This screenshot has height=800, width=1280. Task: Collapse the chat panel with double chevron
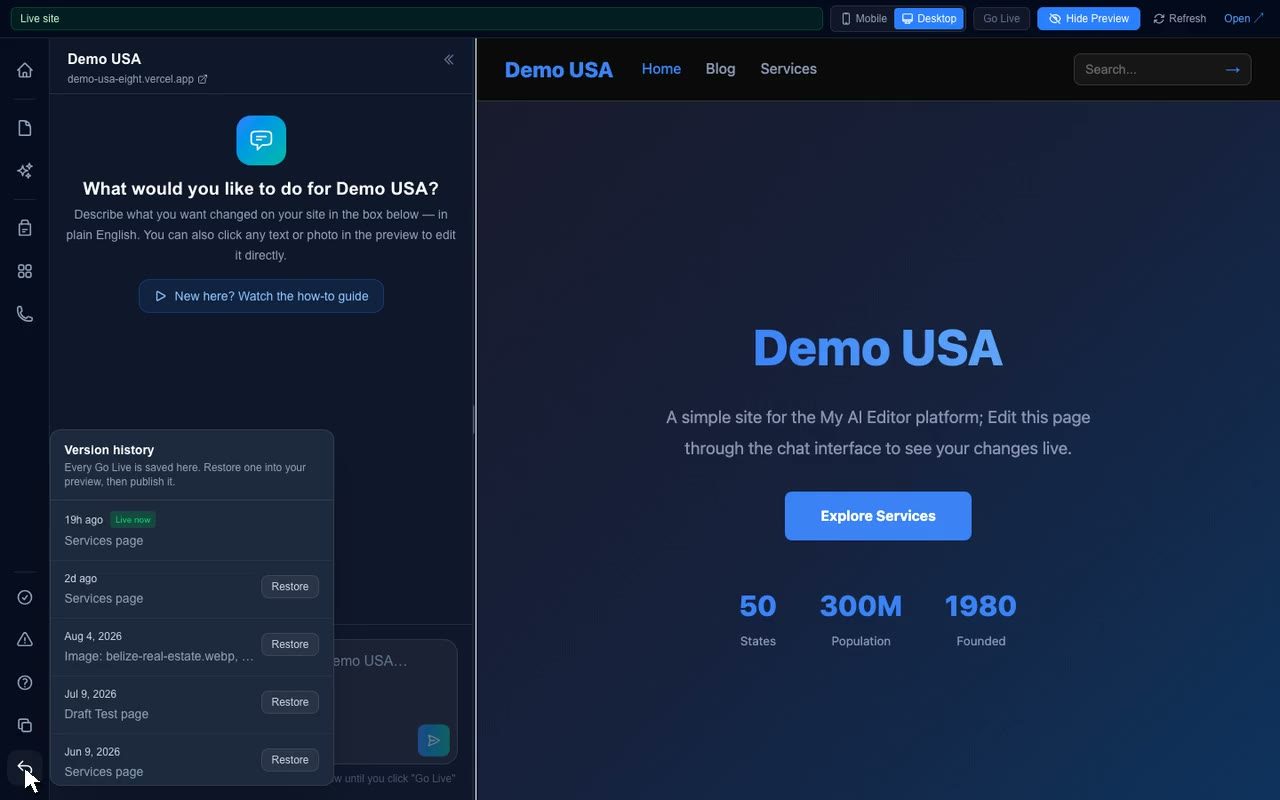(x=449, y=60)
